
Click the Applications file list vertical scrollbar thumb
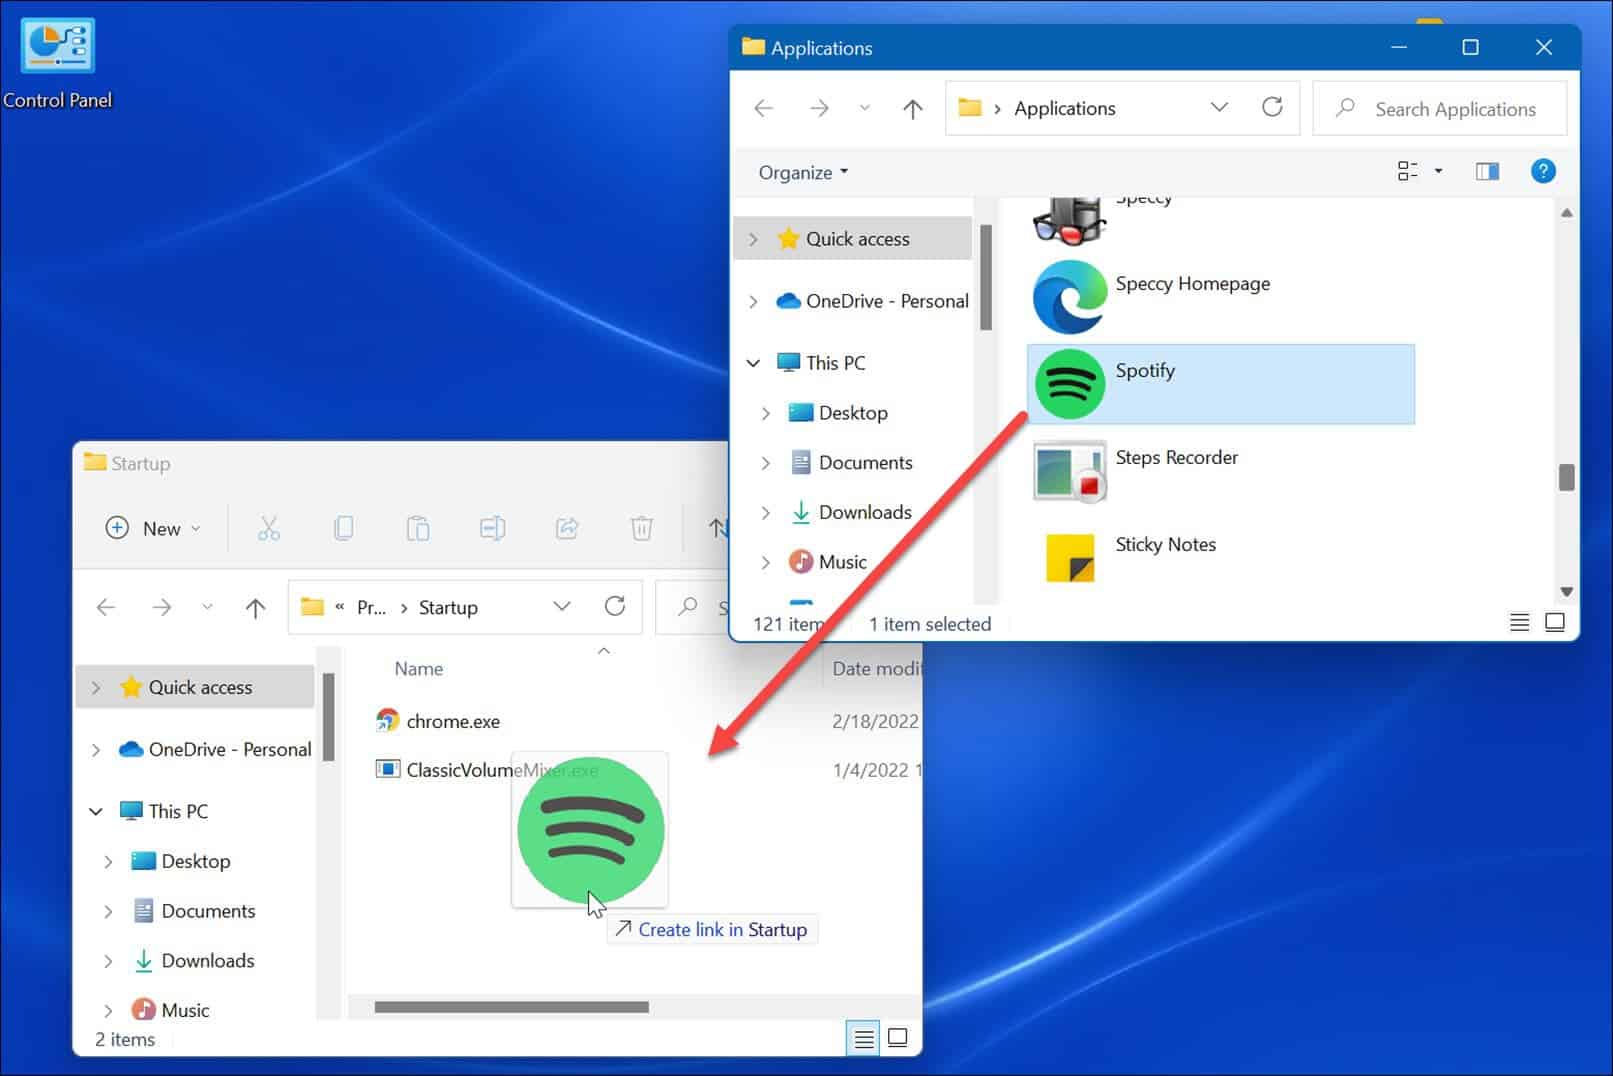pyautogui.click(x=1566, y=477)
